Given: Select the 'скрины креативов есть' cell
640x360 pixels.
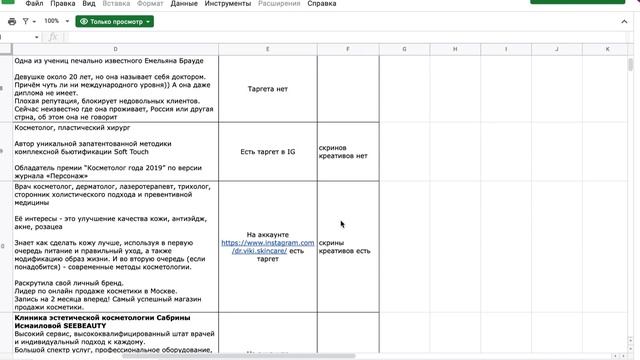Looking at the screenshot, I should (x=348, y=247).
